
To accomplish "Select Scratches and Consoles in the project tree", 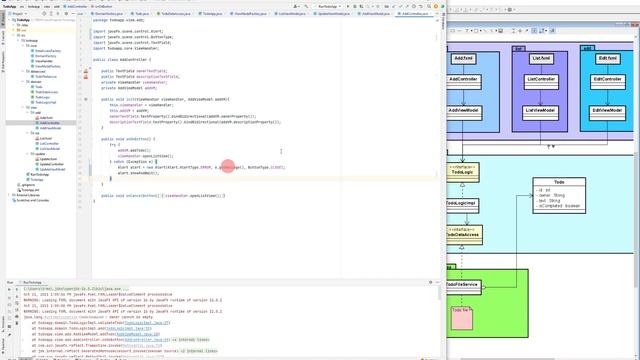I will pos(32,200).
